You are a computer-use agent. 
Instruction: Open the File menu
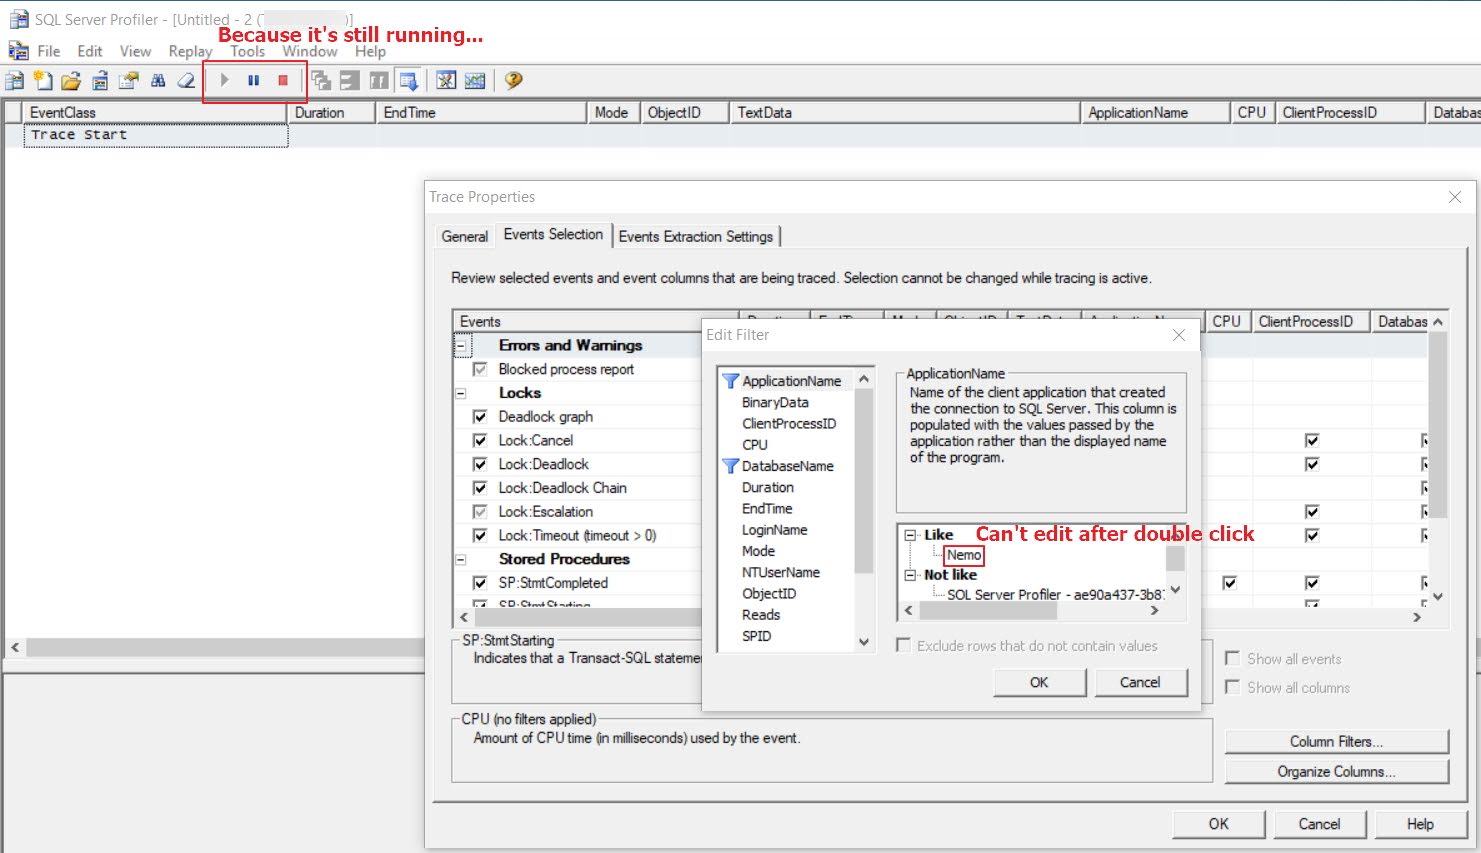[x=49, y=51]
